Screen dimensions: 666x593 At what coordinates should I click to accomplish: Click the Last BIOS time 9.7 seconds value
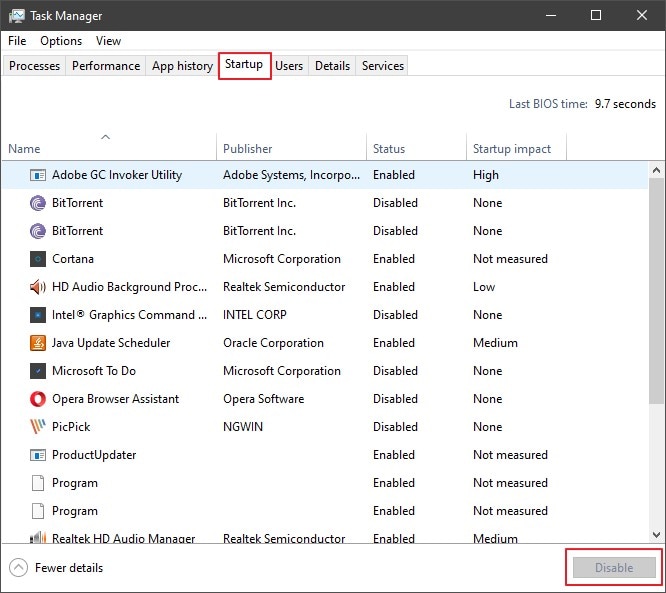(625, 104)
